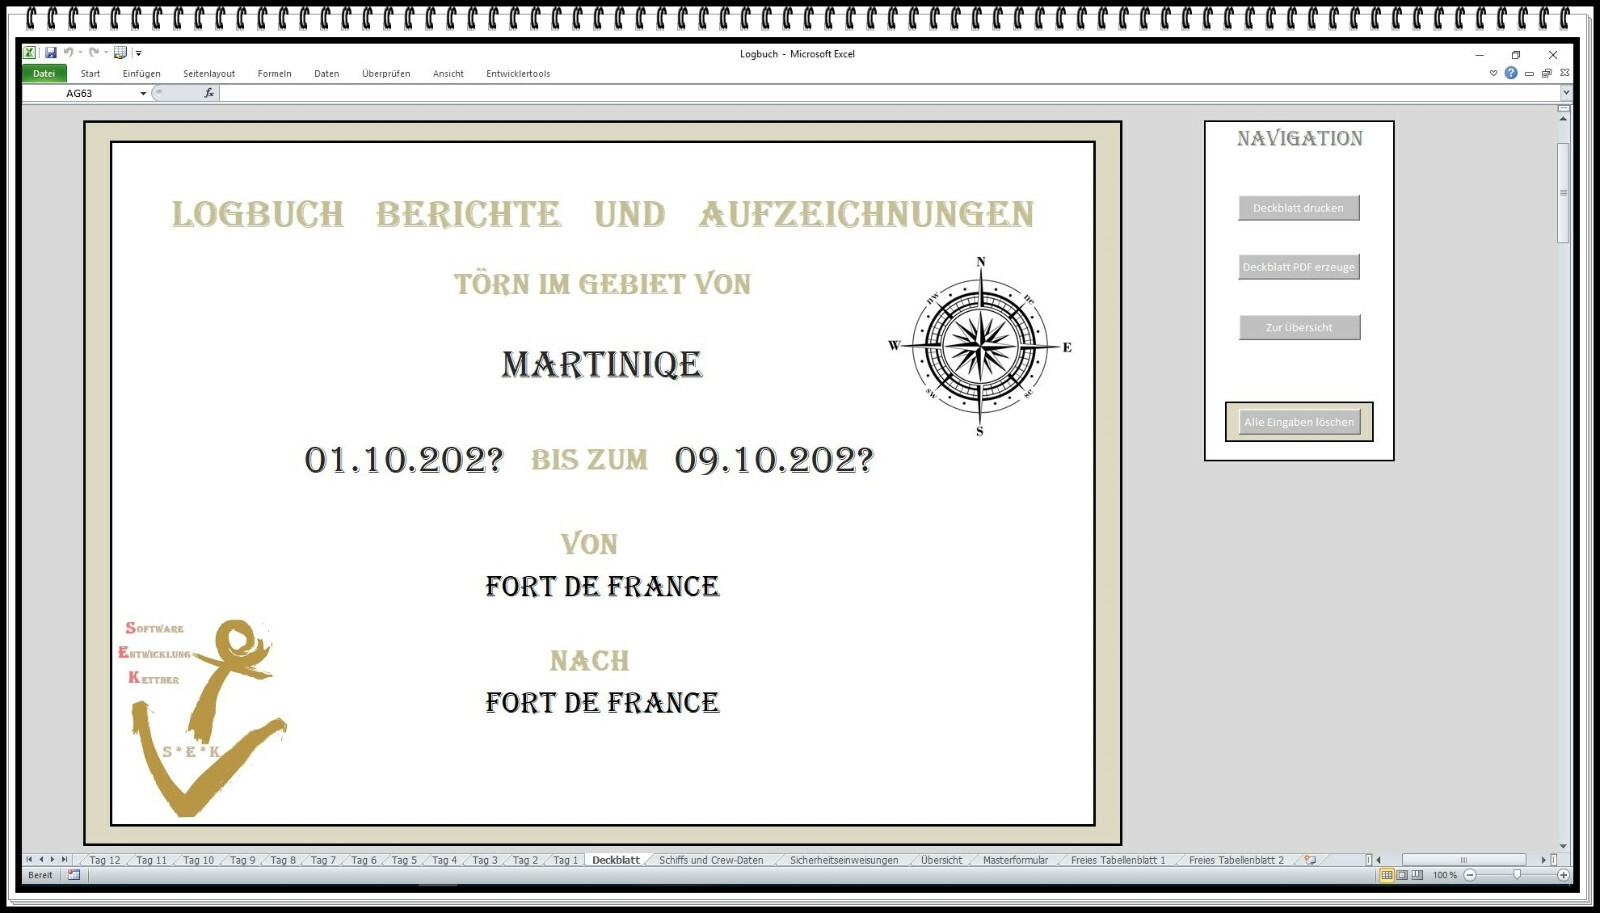
Task: Go to next sheet tab arrow
Action: click(x=53, y=859)
